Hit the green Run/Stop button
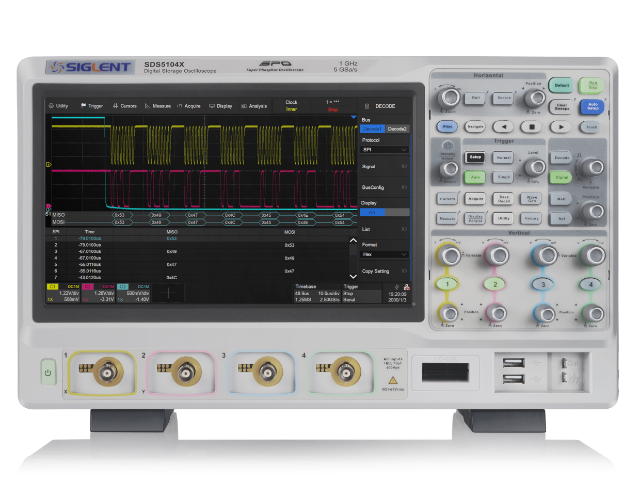 coord(592,86)
